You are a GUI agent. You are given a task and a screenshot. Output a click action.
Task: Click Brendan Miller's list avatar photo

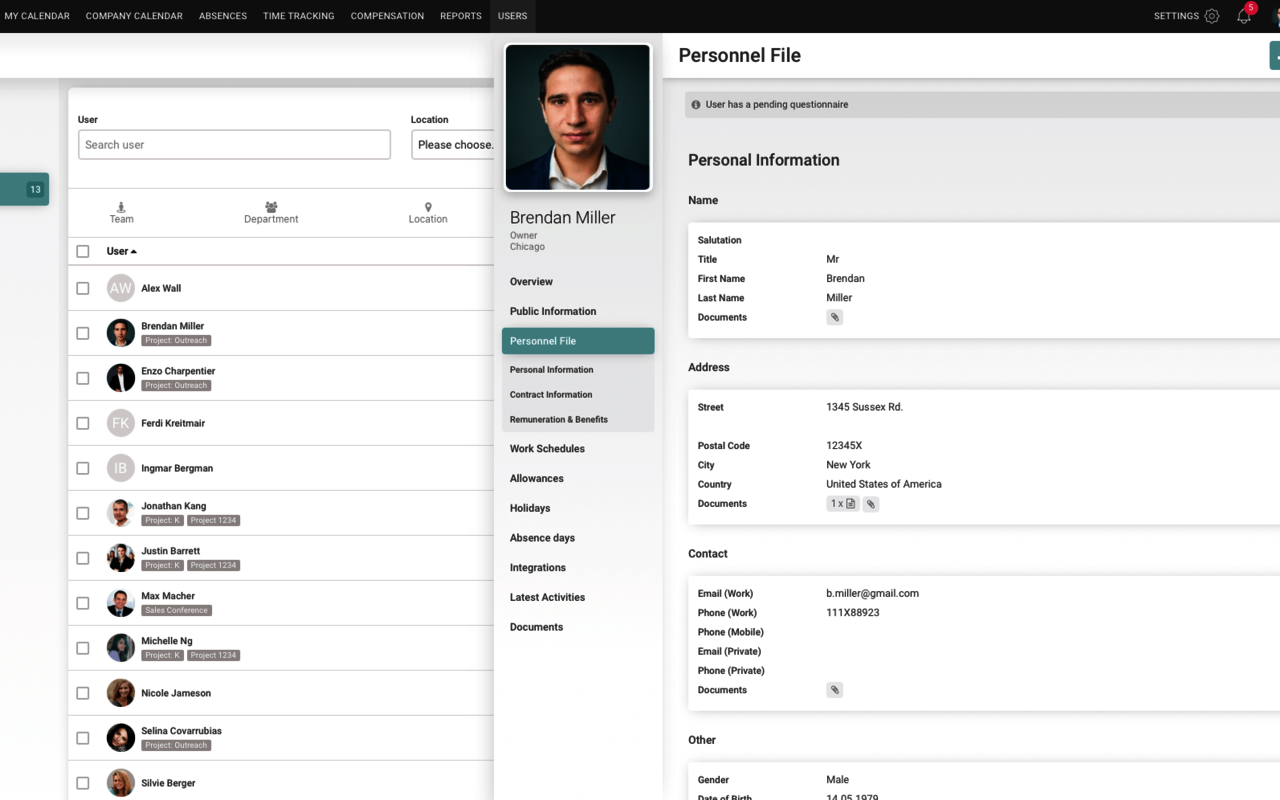point(121,333)
